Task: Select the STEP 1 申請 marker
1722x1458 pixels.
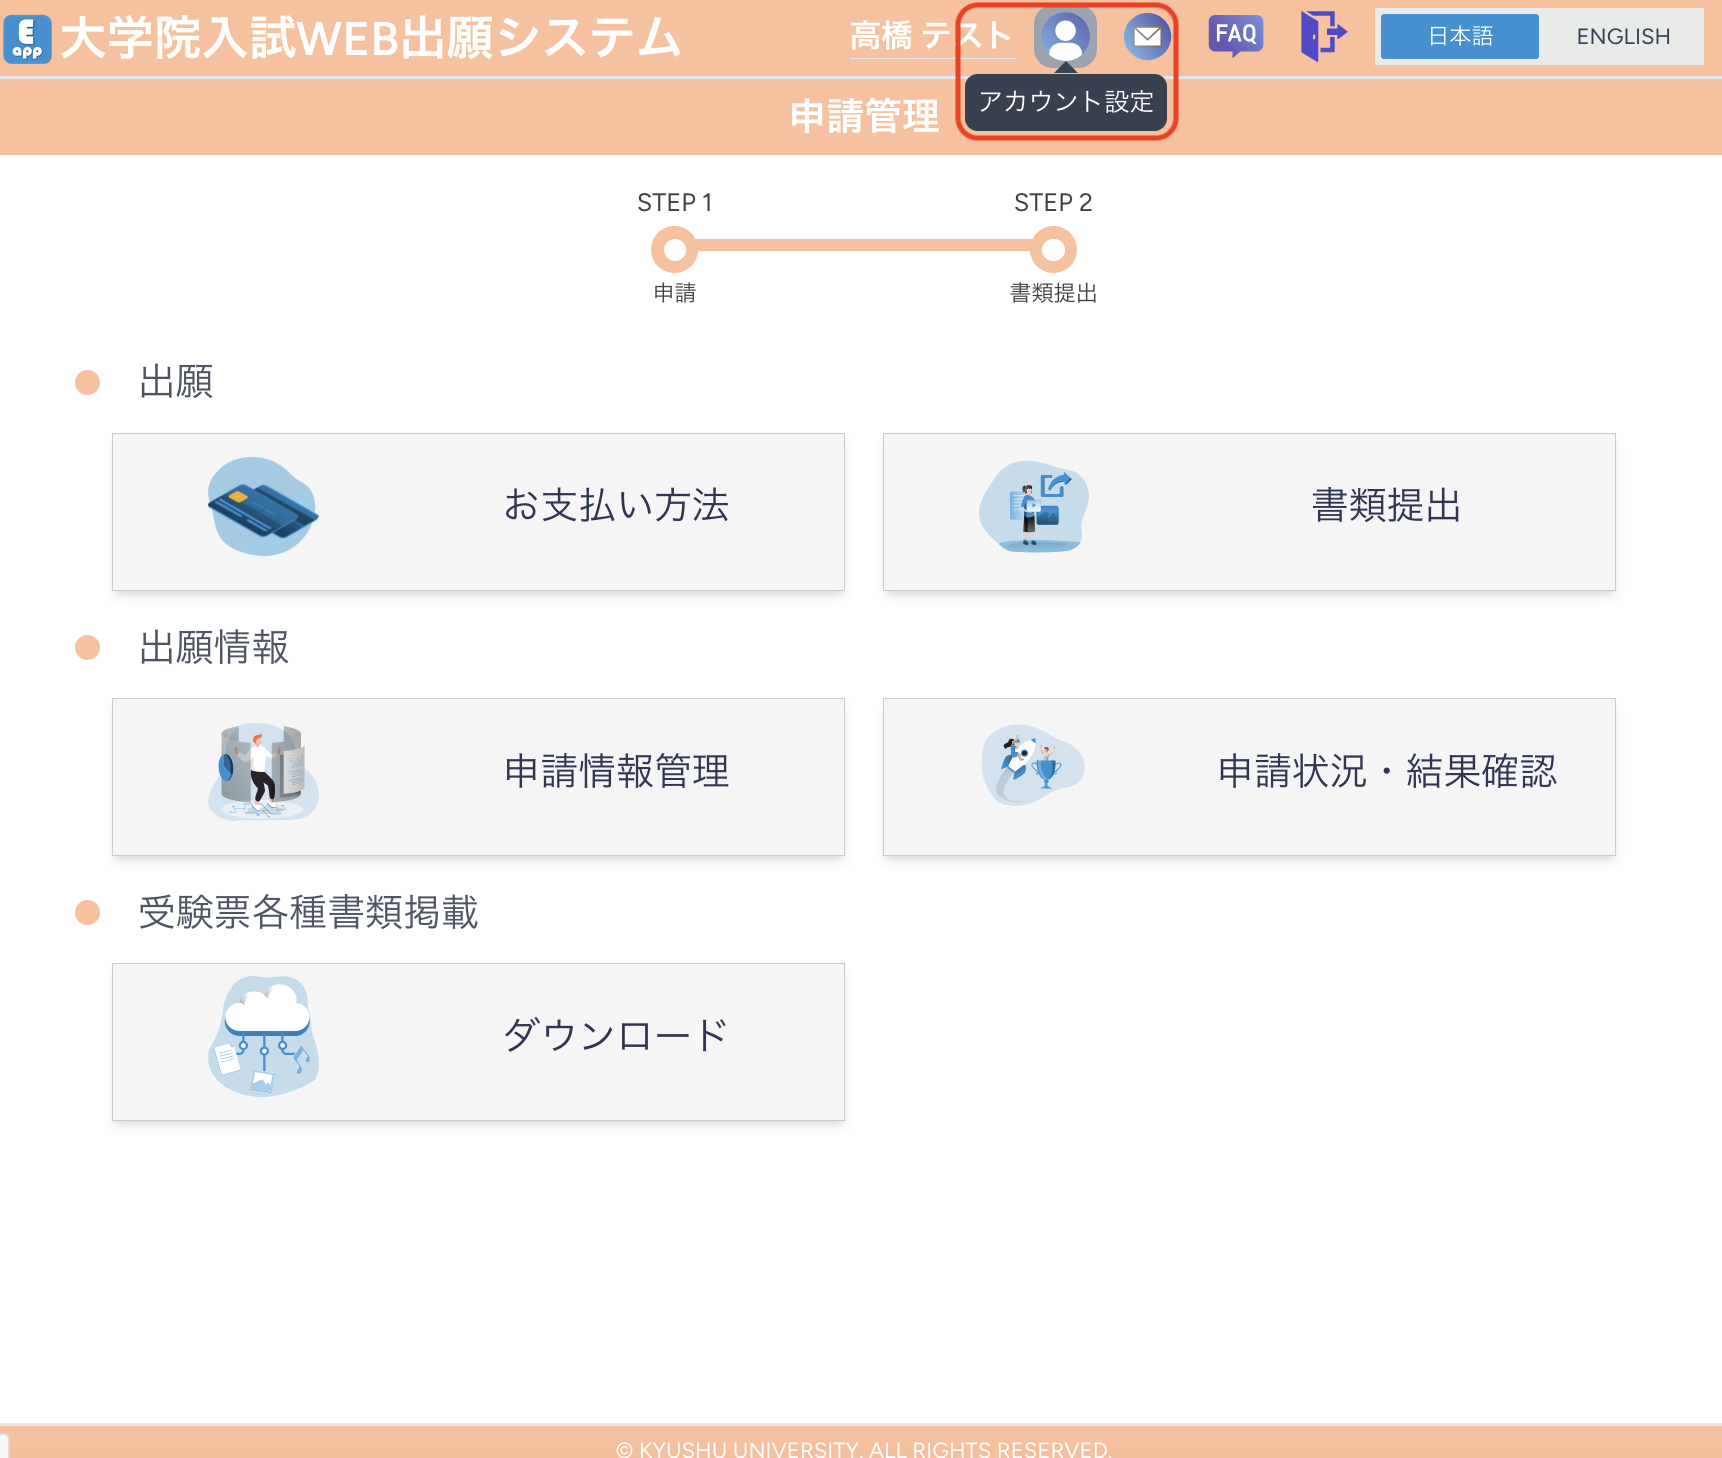Action: [674, 249]
